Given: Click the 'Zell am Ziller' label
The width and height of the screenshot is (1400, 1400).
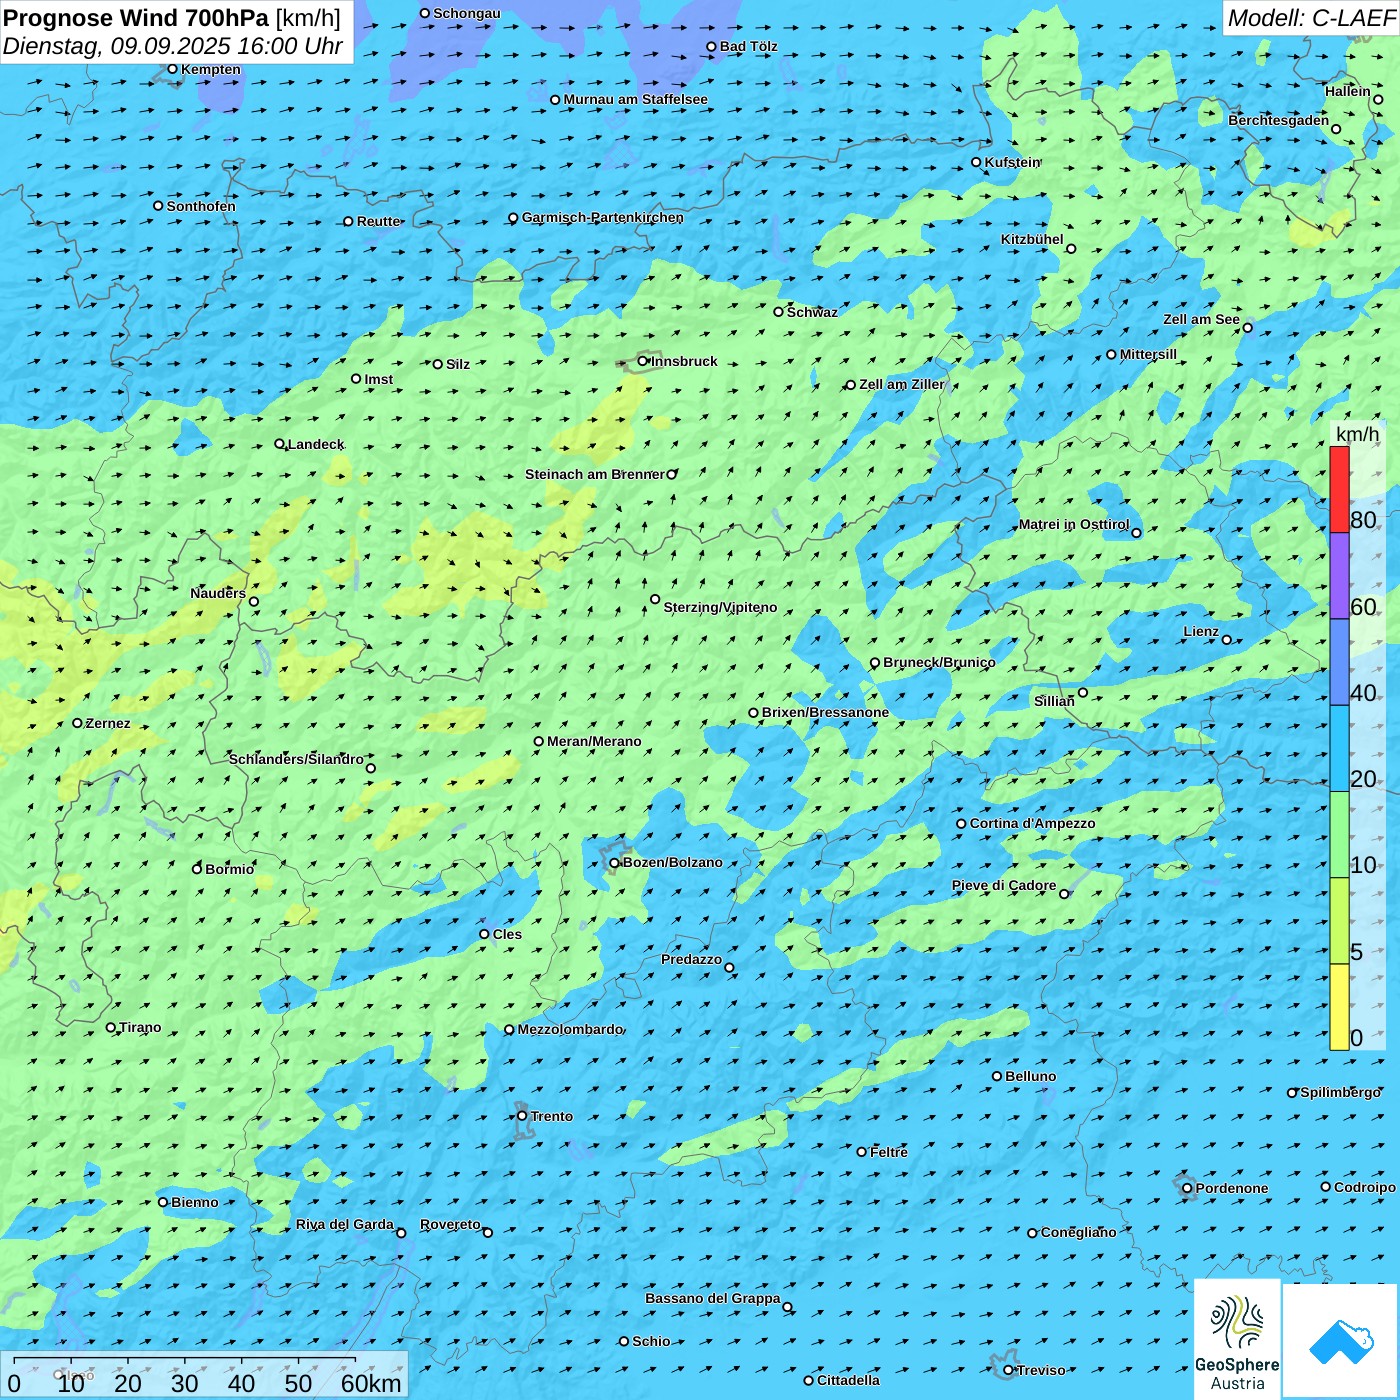Looking at the screenshot, I should coord(902,384).
